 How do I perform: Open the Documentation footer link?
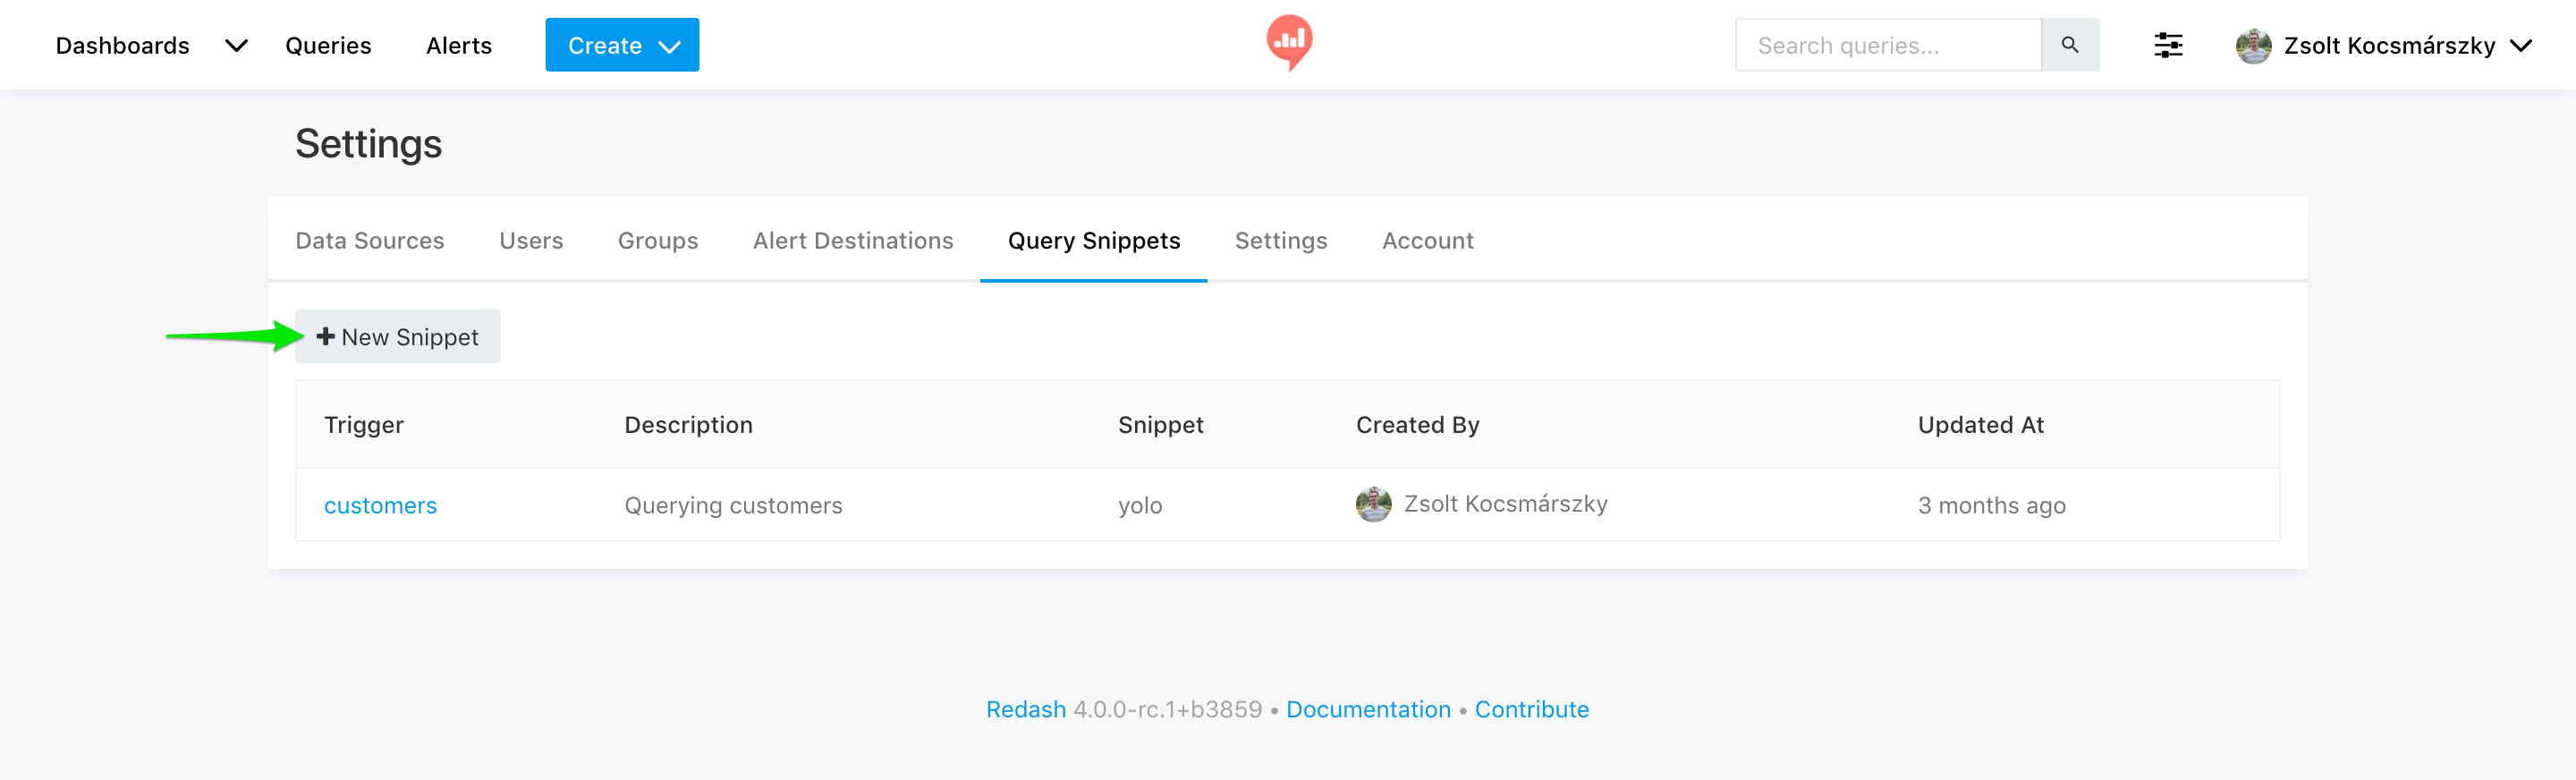pos(1367,709)
